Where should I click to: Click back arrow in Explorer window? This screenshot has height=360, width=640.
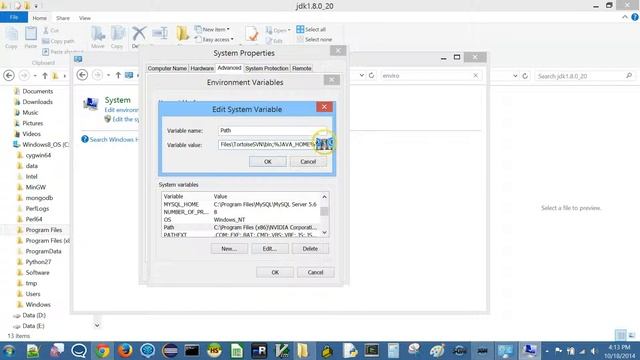tap(9, 76)
